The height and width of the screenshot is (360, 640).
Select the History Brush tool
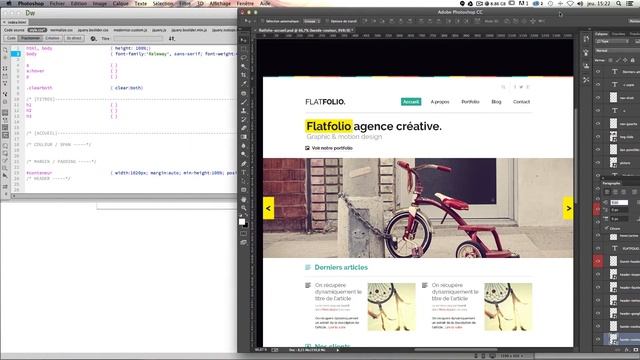pos(244,119)
